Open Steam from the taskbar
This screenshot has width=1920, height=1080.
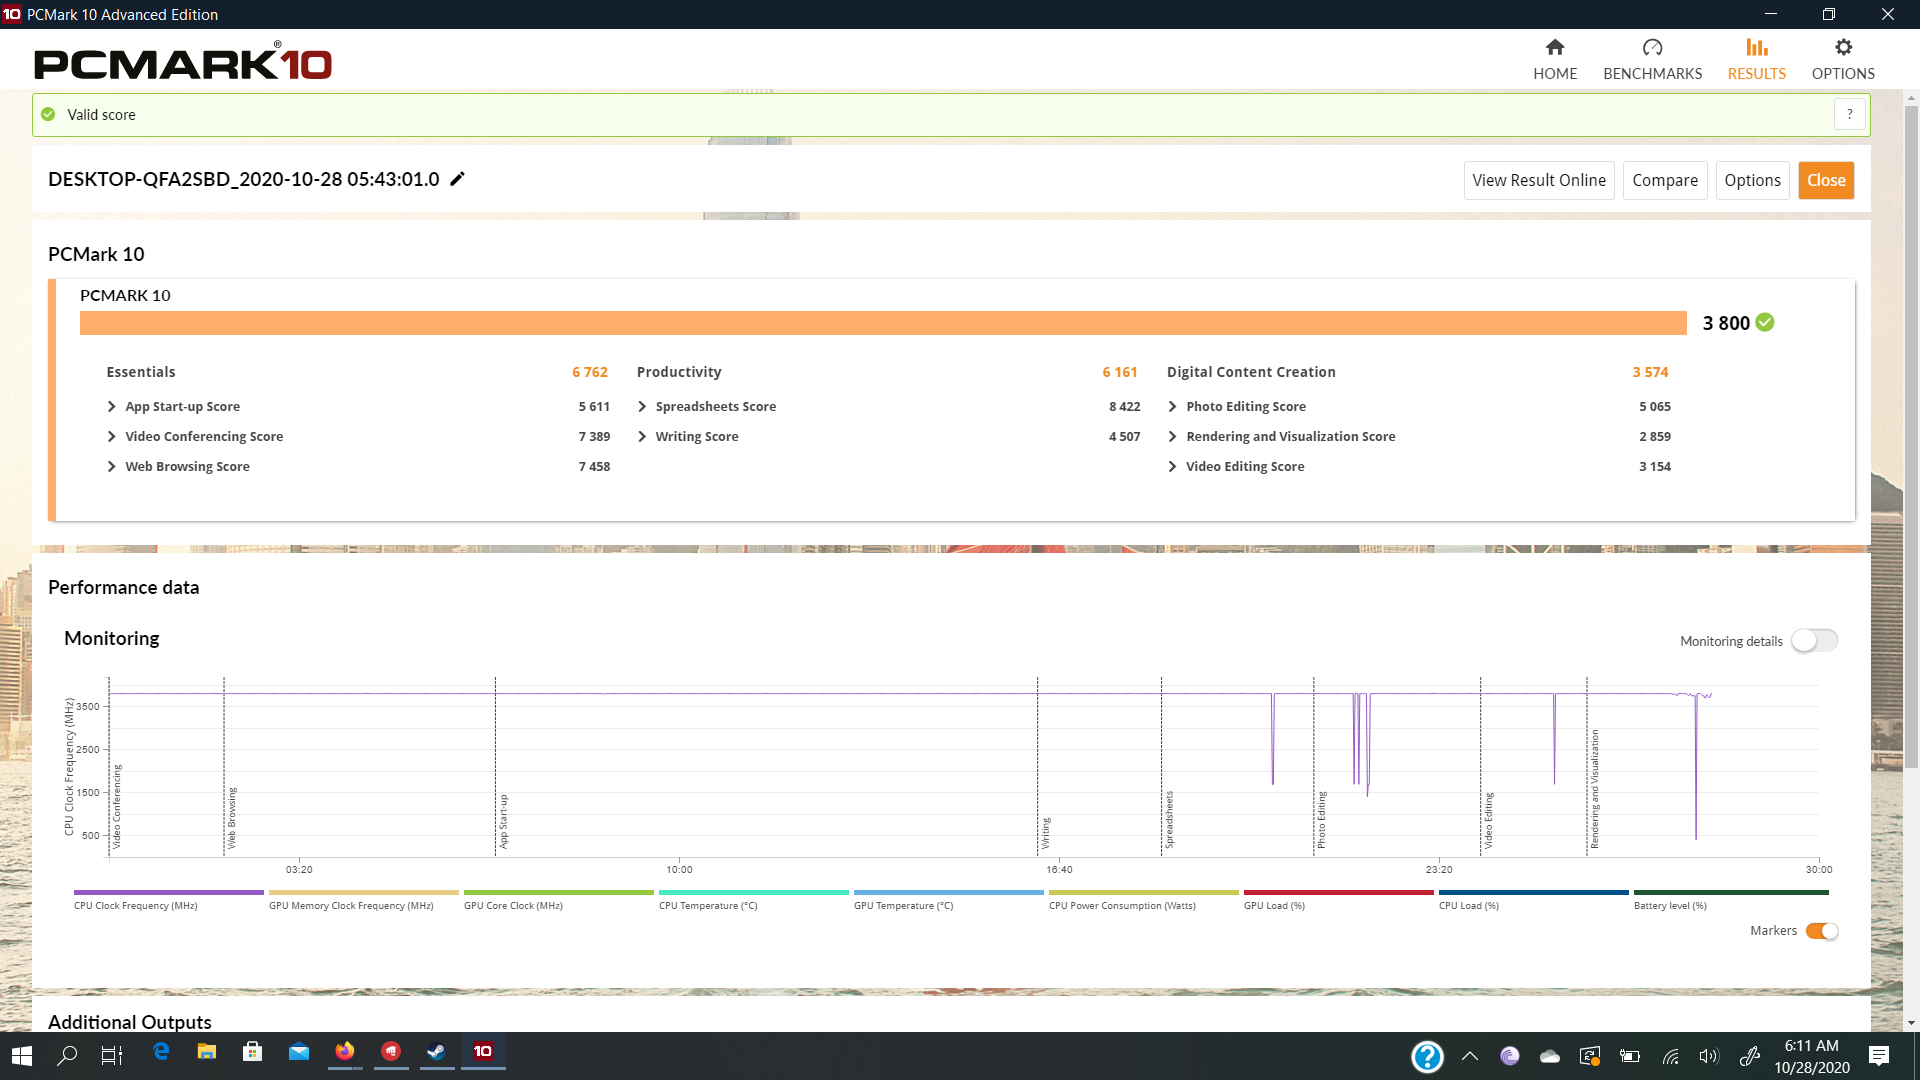[x=436, y=1052]
